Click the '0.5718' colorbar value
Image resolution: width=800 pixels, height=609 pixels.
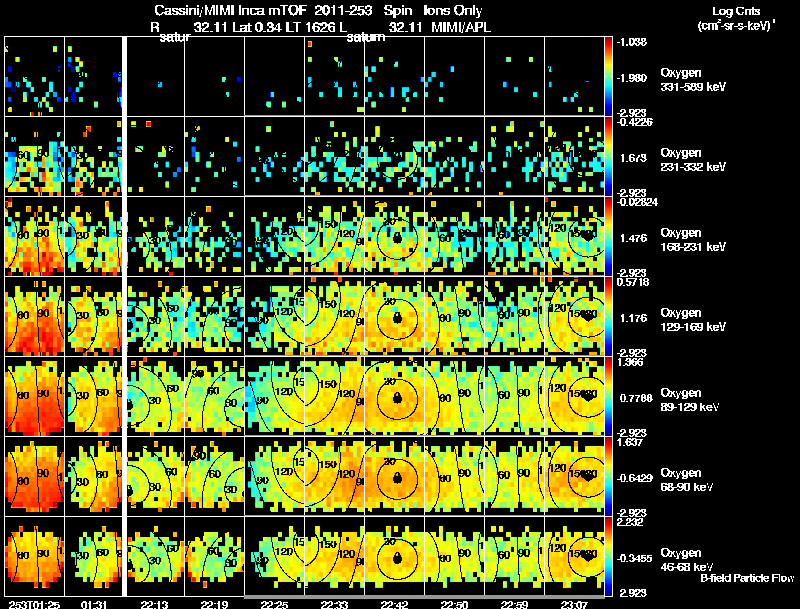pos(633,282)
